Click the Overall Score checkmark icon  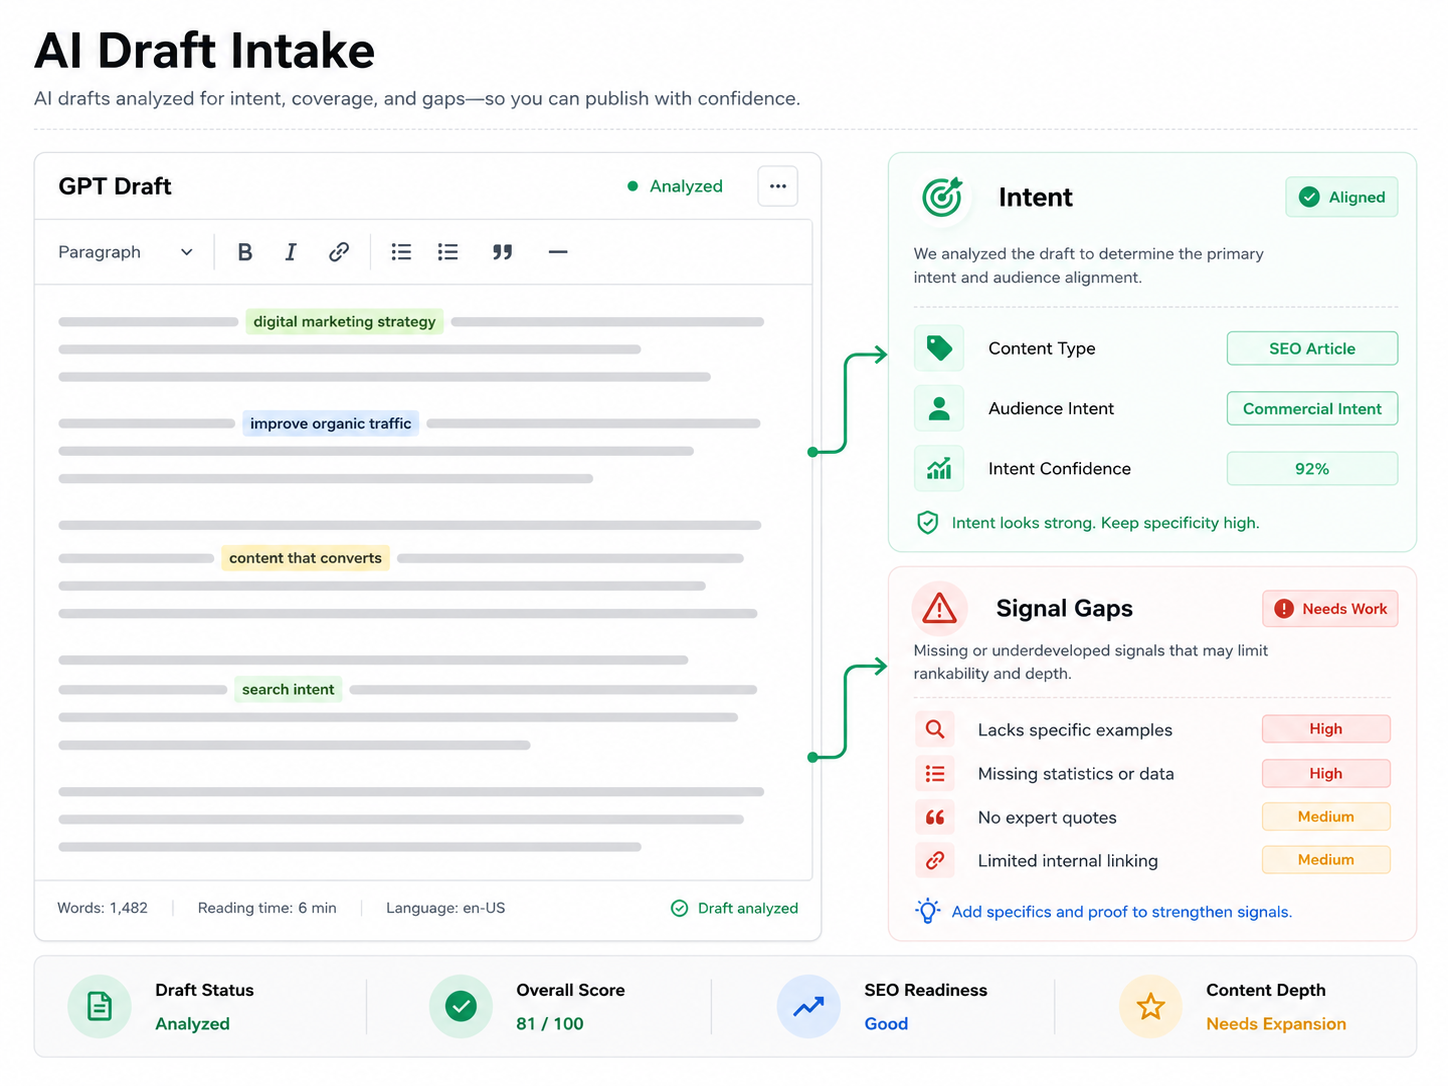pos(461,1006)
